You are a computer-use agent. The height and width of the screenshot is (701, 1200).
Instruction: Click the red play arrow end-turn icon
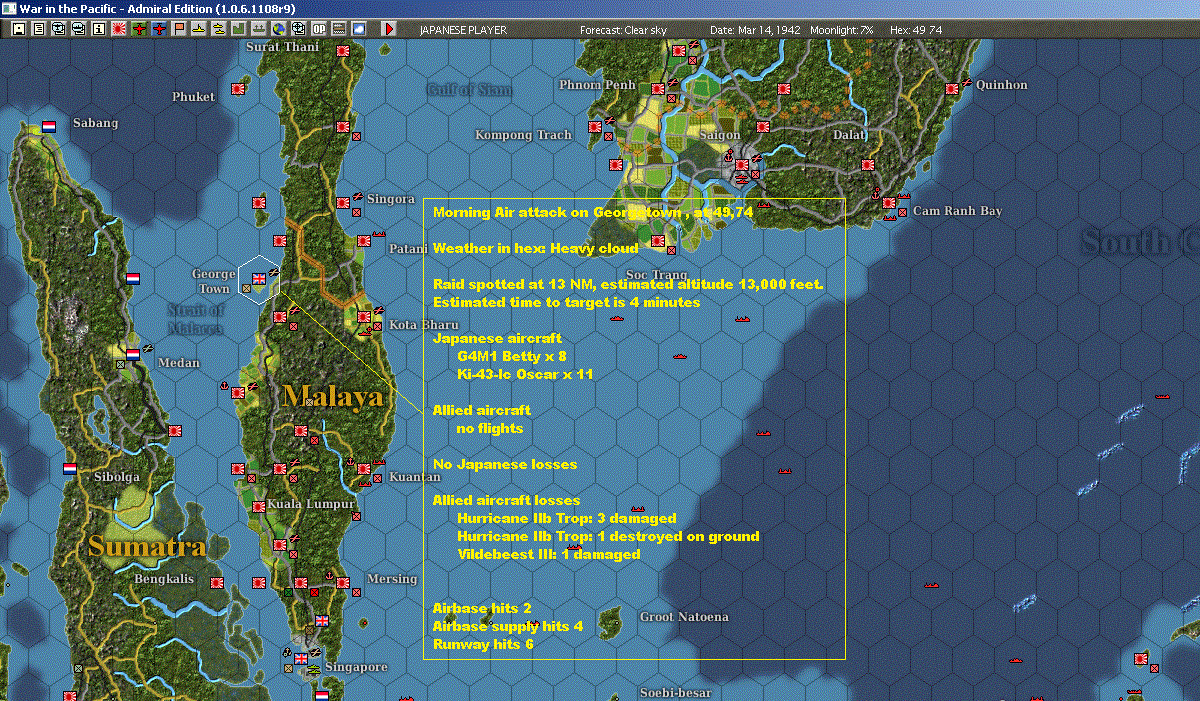tap(389, 29)
